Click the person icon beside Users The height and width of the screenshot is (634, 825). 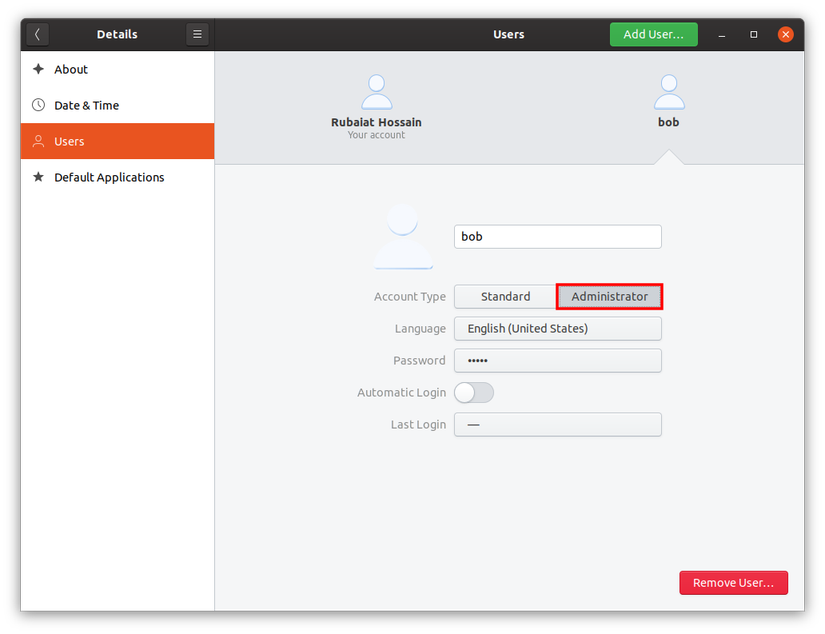(38, 141)
